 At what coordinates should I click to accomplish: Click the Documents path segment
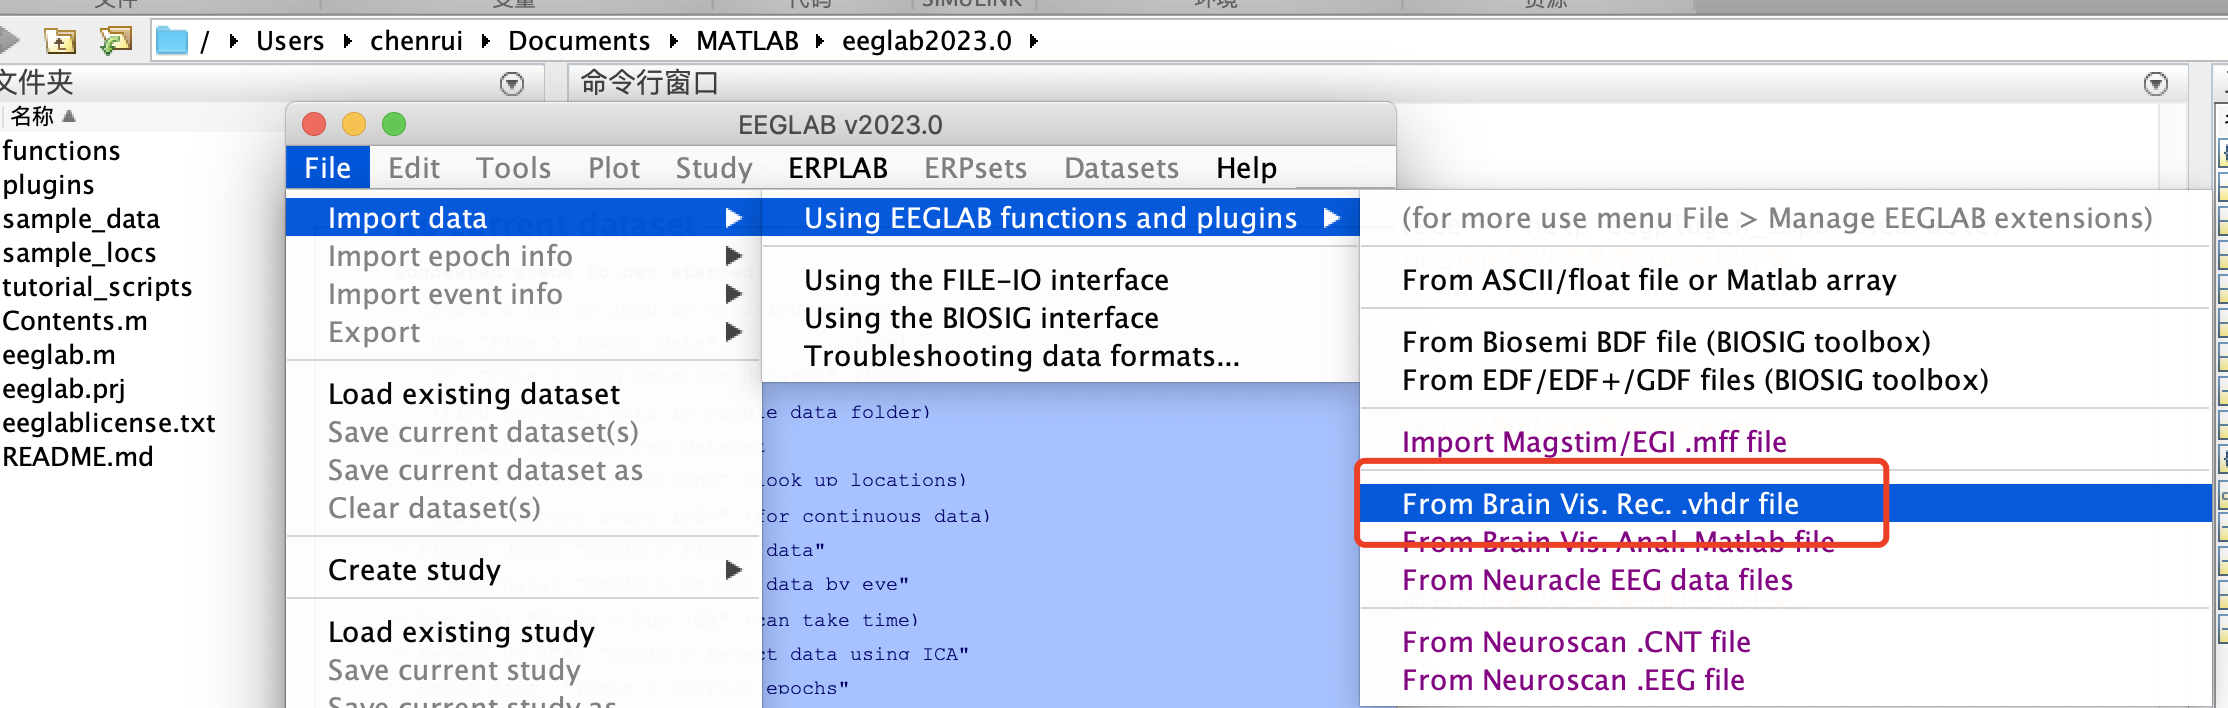(578, 41)
